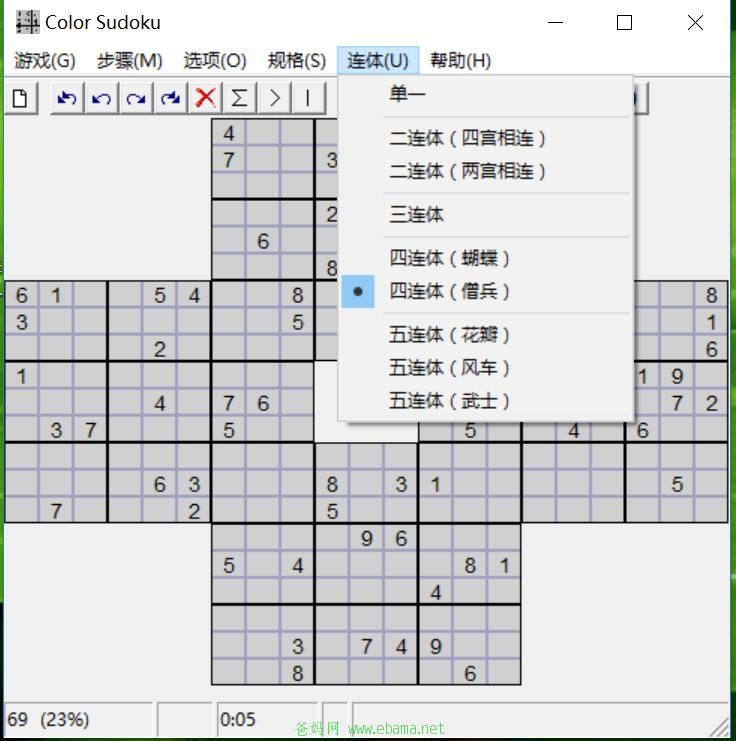The image size is (736, 741).
Task: Choose 五连体（花瓣） petal layout
Action: (x=486, y=335)
